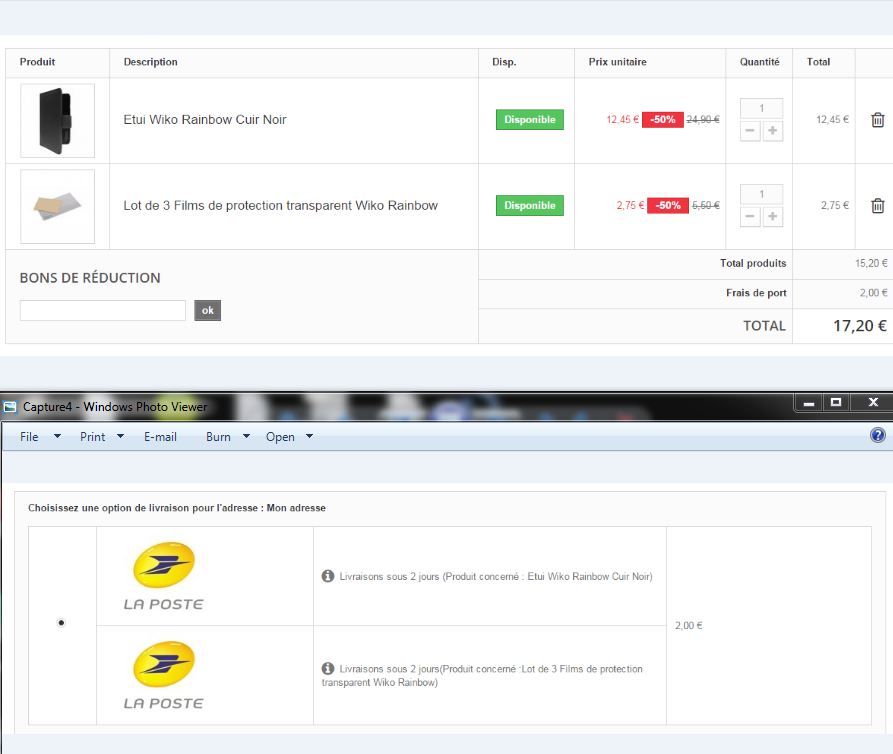The image size is (893, 754).
Task: Click the 17,20 € total amount
Action: 860,326
